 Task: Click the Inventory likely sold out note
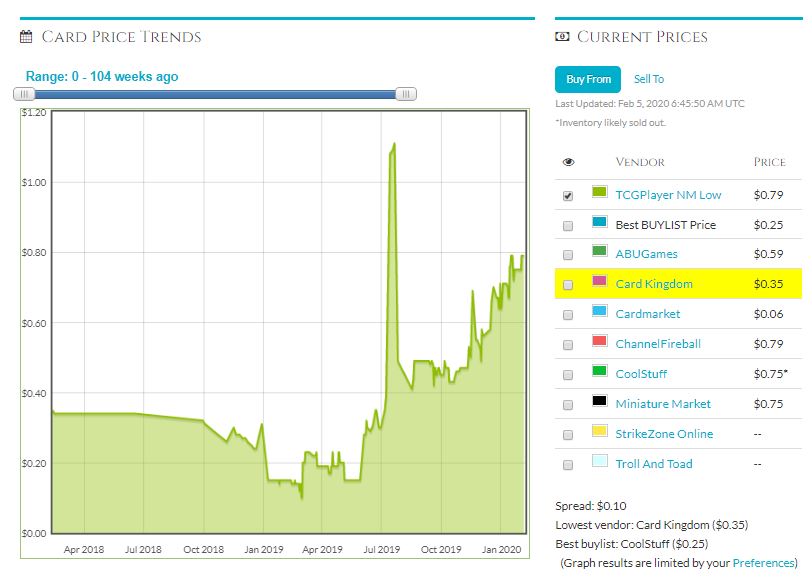(610, 123)
